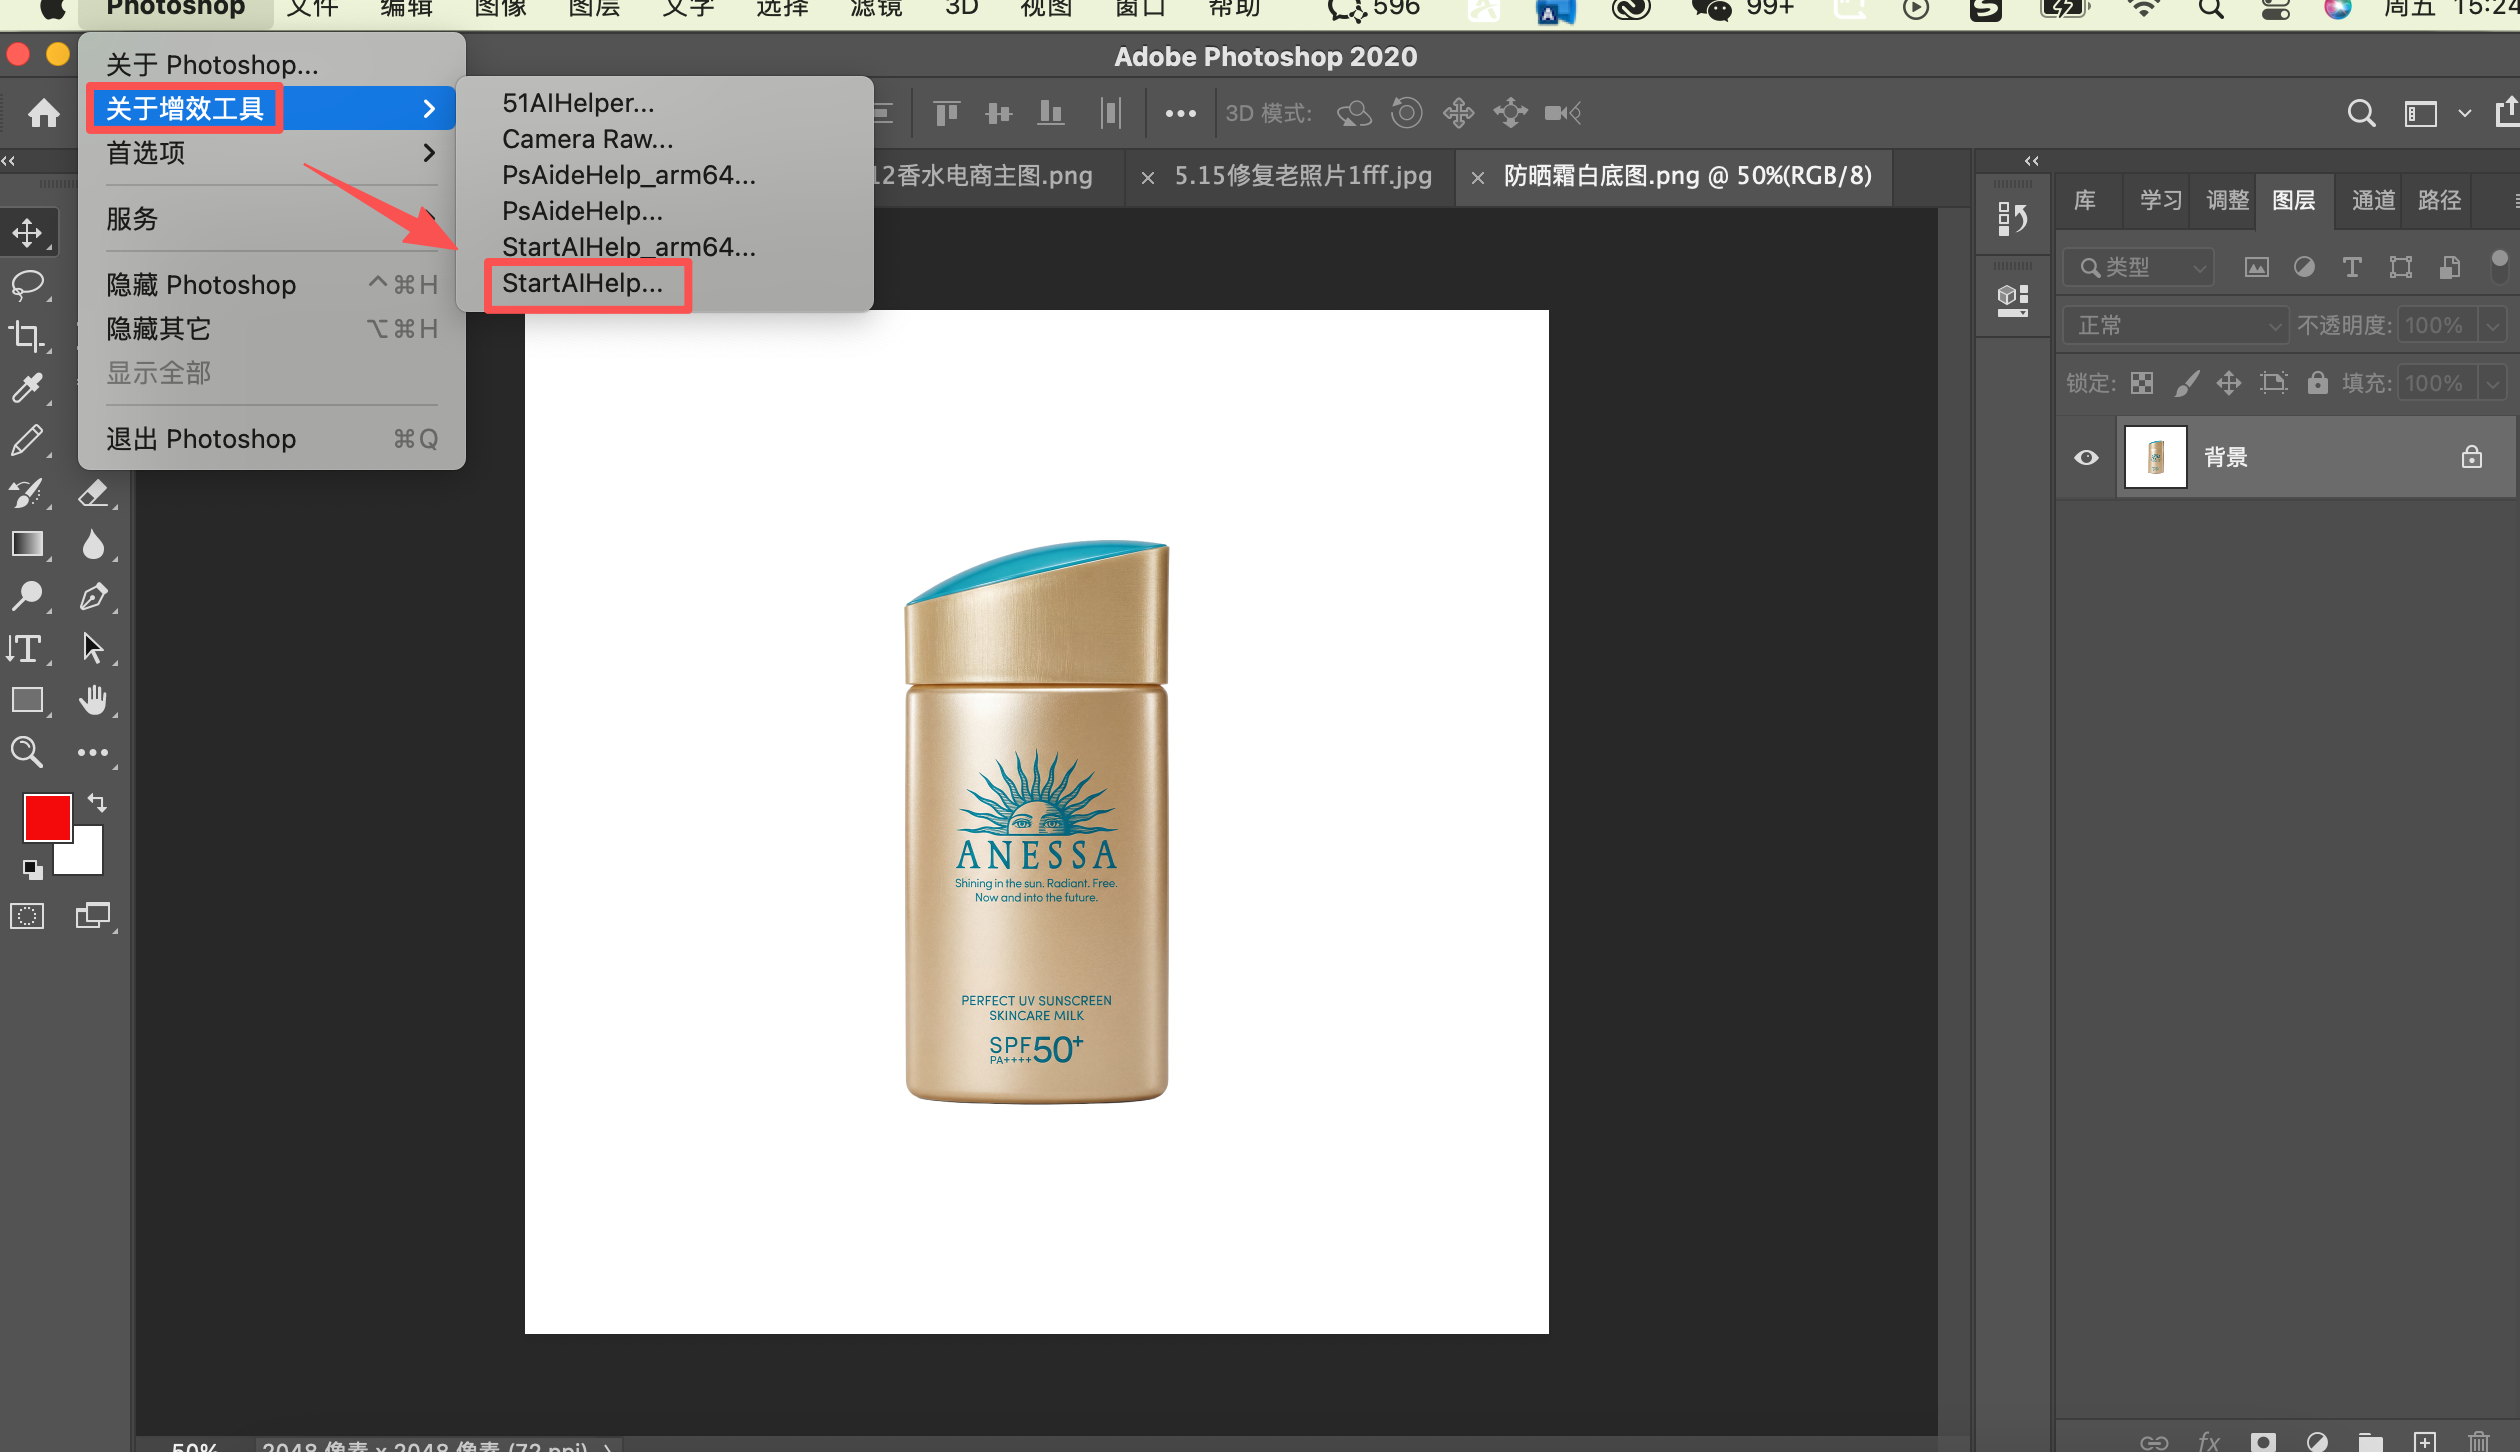The height and width of the screenshot is (1452, 2520).
Task: Toggle lock all padlock next to 填充
Action: [x=2317, y=383]
